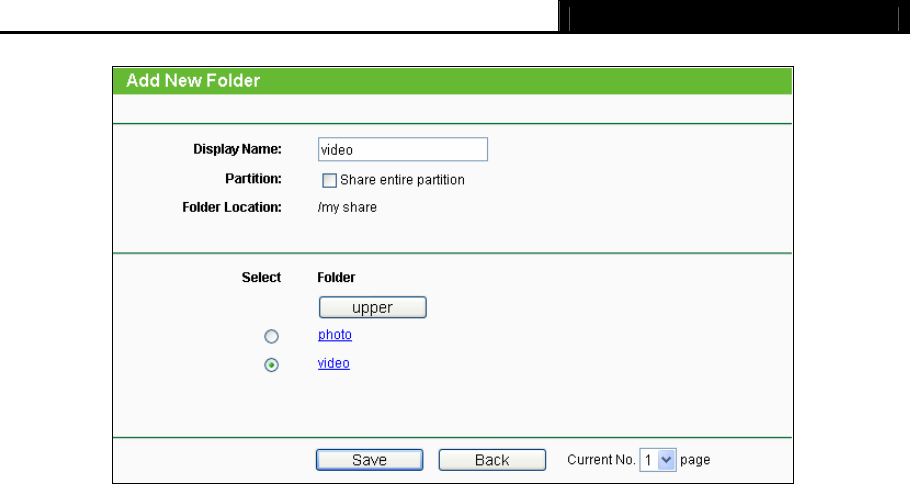
Task: Click the 'Partition:' label
Action: (254, 179)
